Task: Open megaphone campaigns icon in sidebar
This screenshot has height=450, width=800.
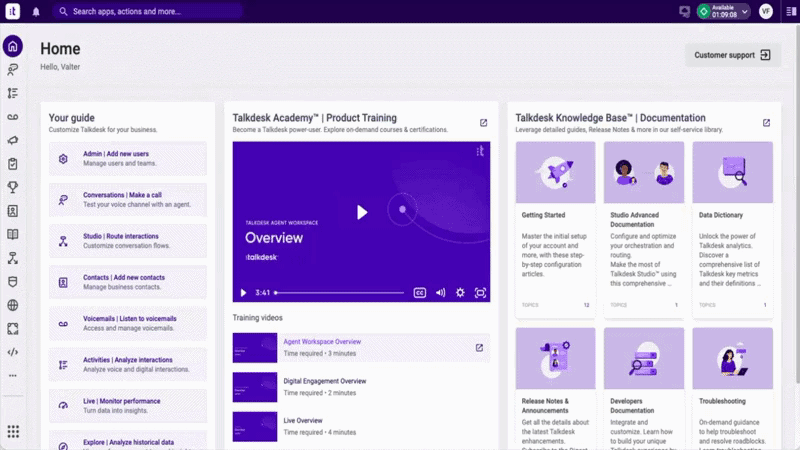Action: (13, 140)
